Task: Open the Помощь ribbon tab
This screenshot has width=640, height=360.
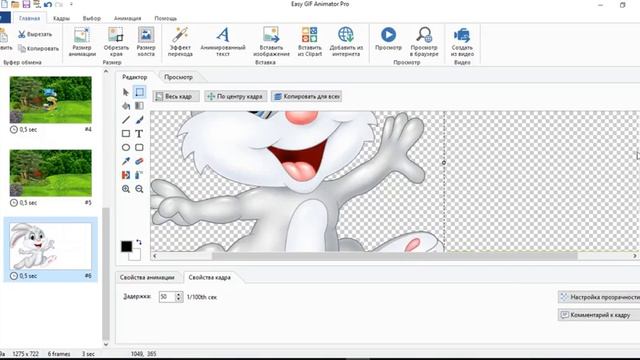Action: [x=165, y=18]
